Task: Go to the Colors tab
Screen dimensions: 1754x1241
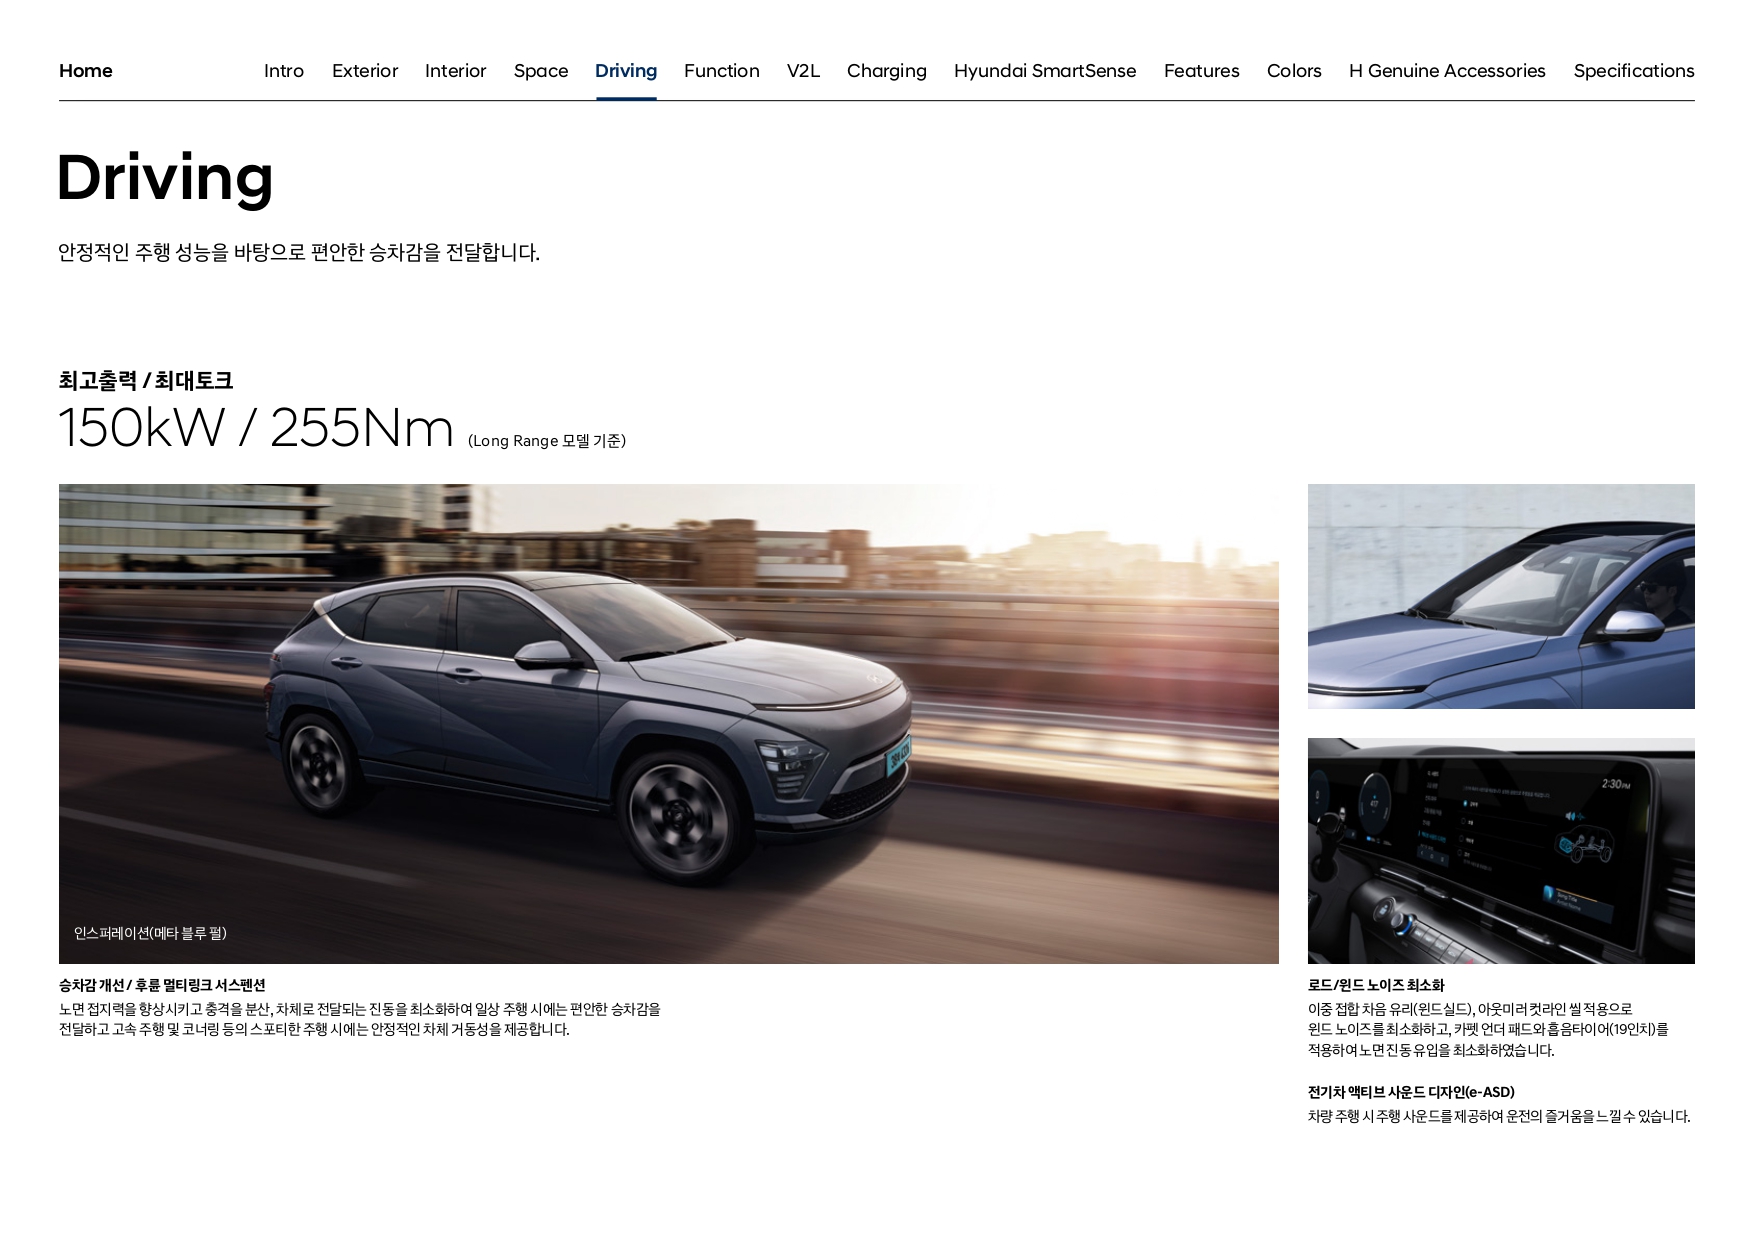Action: tap(1294, 71)
